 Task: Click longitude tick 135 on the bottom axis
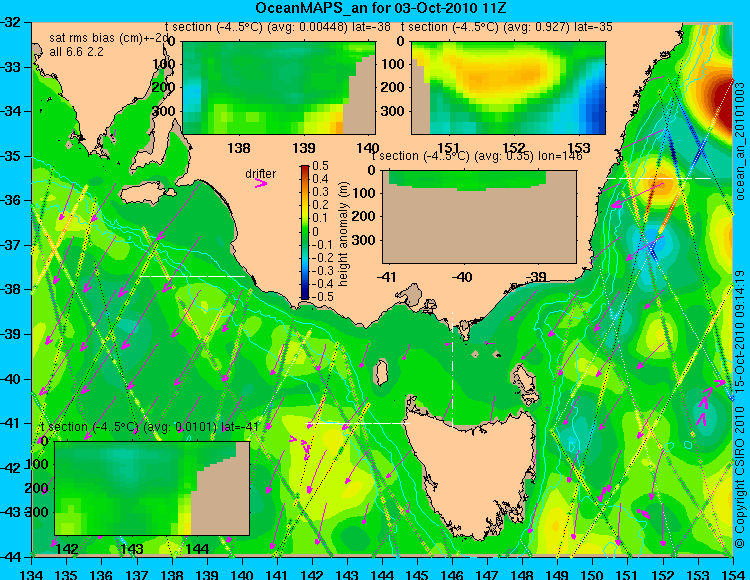(x=67, y=574)
